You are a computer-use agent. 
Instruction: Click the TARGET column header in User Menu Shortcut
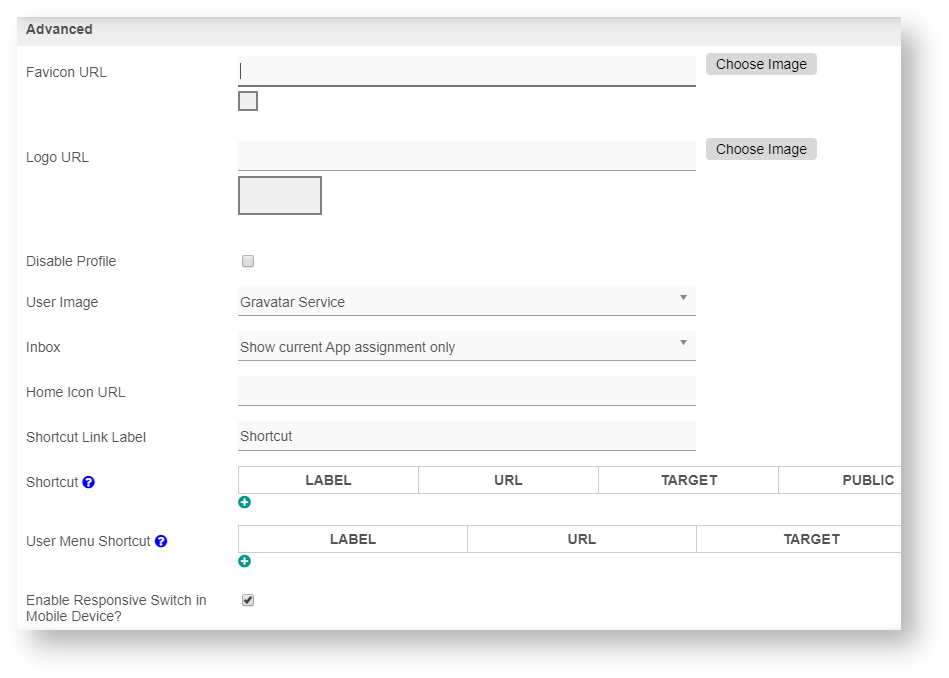810,539
